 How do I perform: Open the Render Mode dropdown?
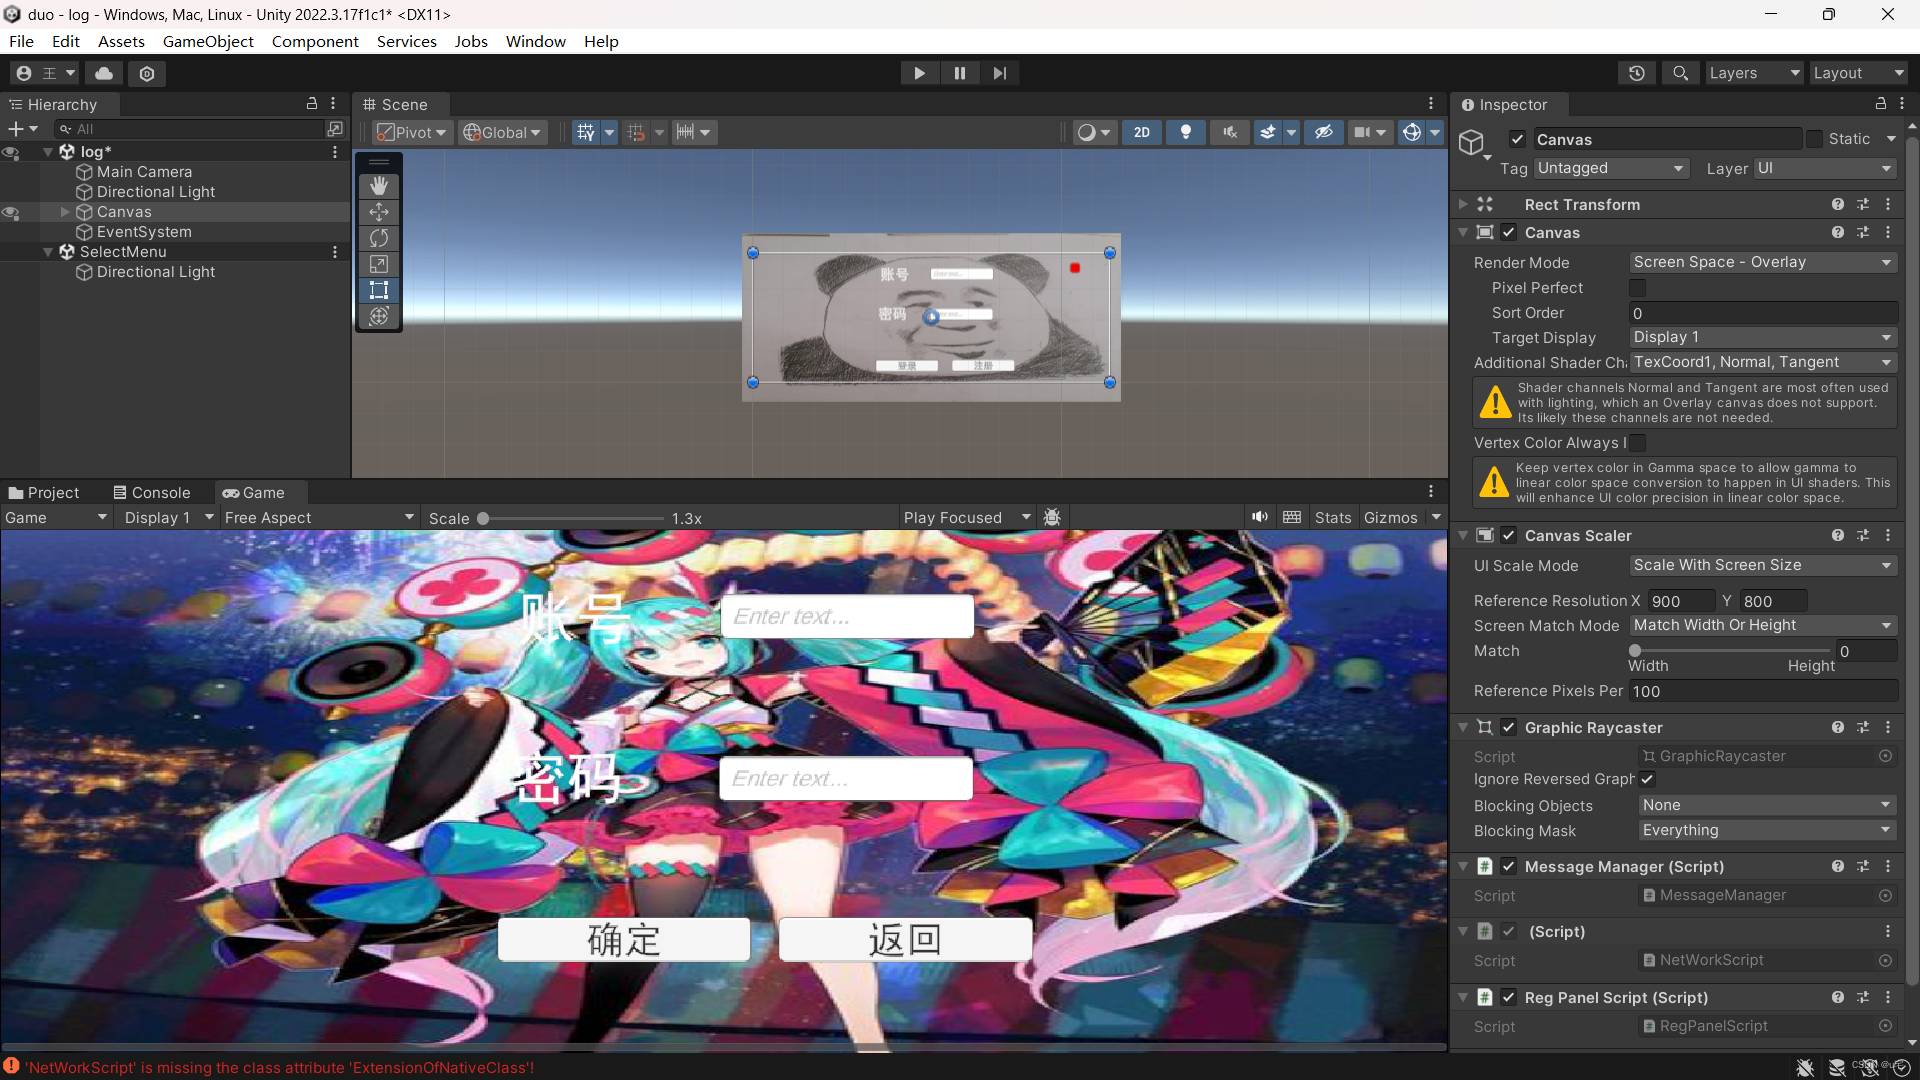click(1762, 262)
